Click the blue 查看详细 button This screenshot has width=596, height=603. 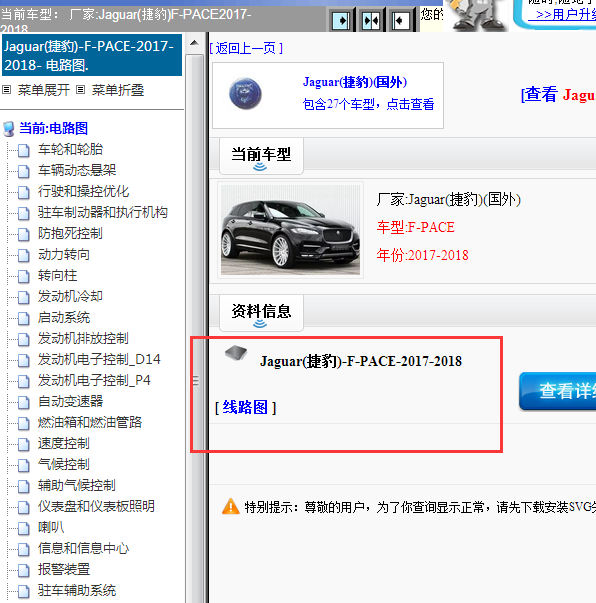(558, 391)
